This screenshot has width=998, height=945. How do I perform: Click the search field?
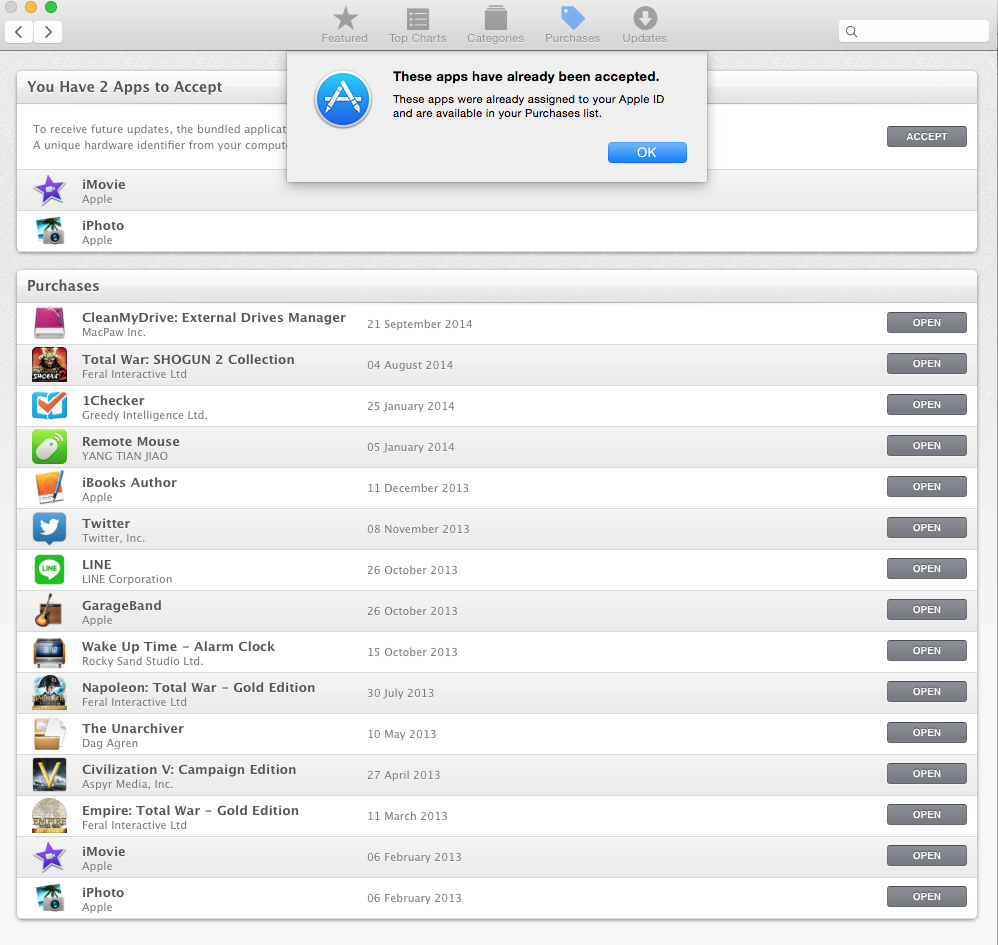coord(913,31)
